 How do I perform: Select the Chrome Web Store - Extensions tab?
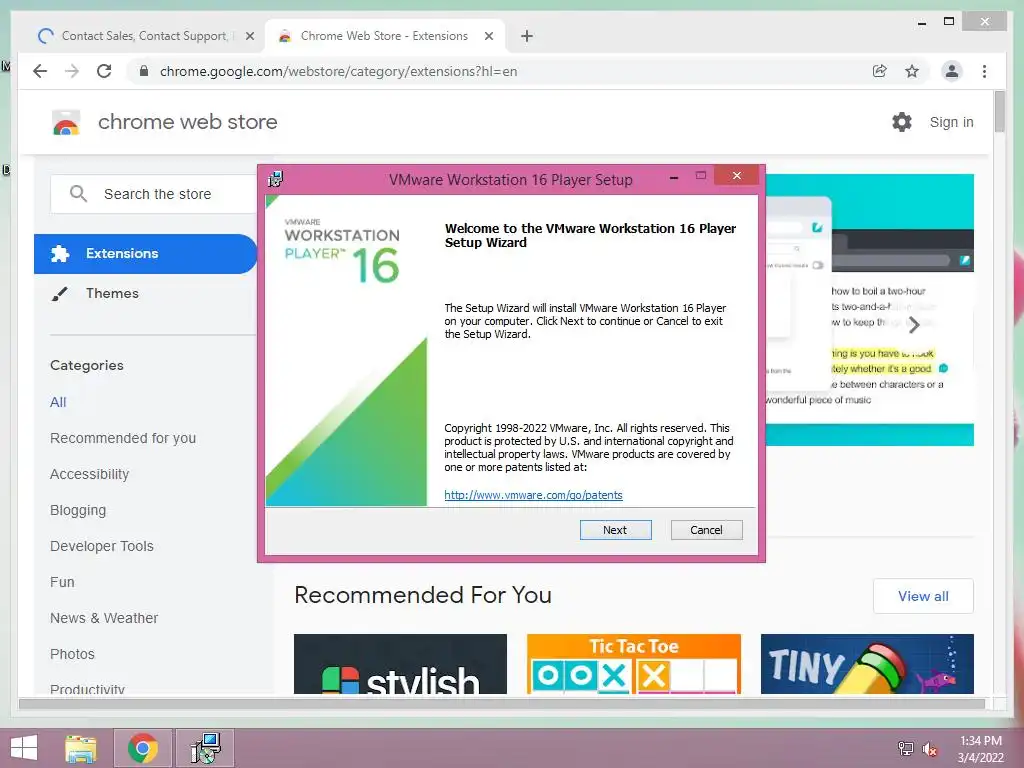click(384, 36)
